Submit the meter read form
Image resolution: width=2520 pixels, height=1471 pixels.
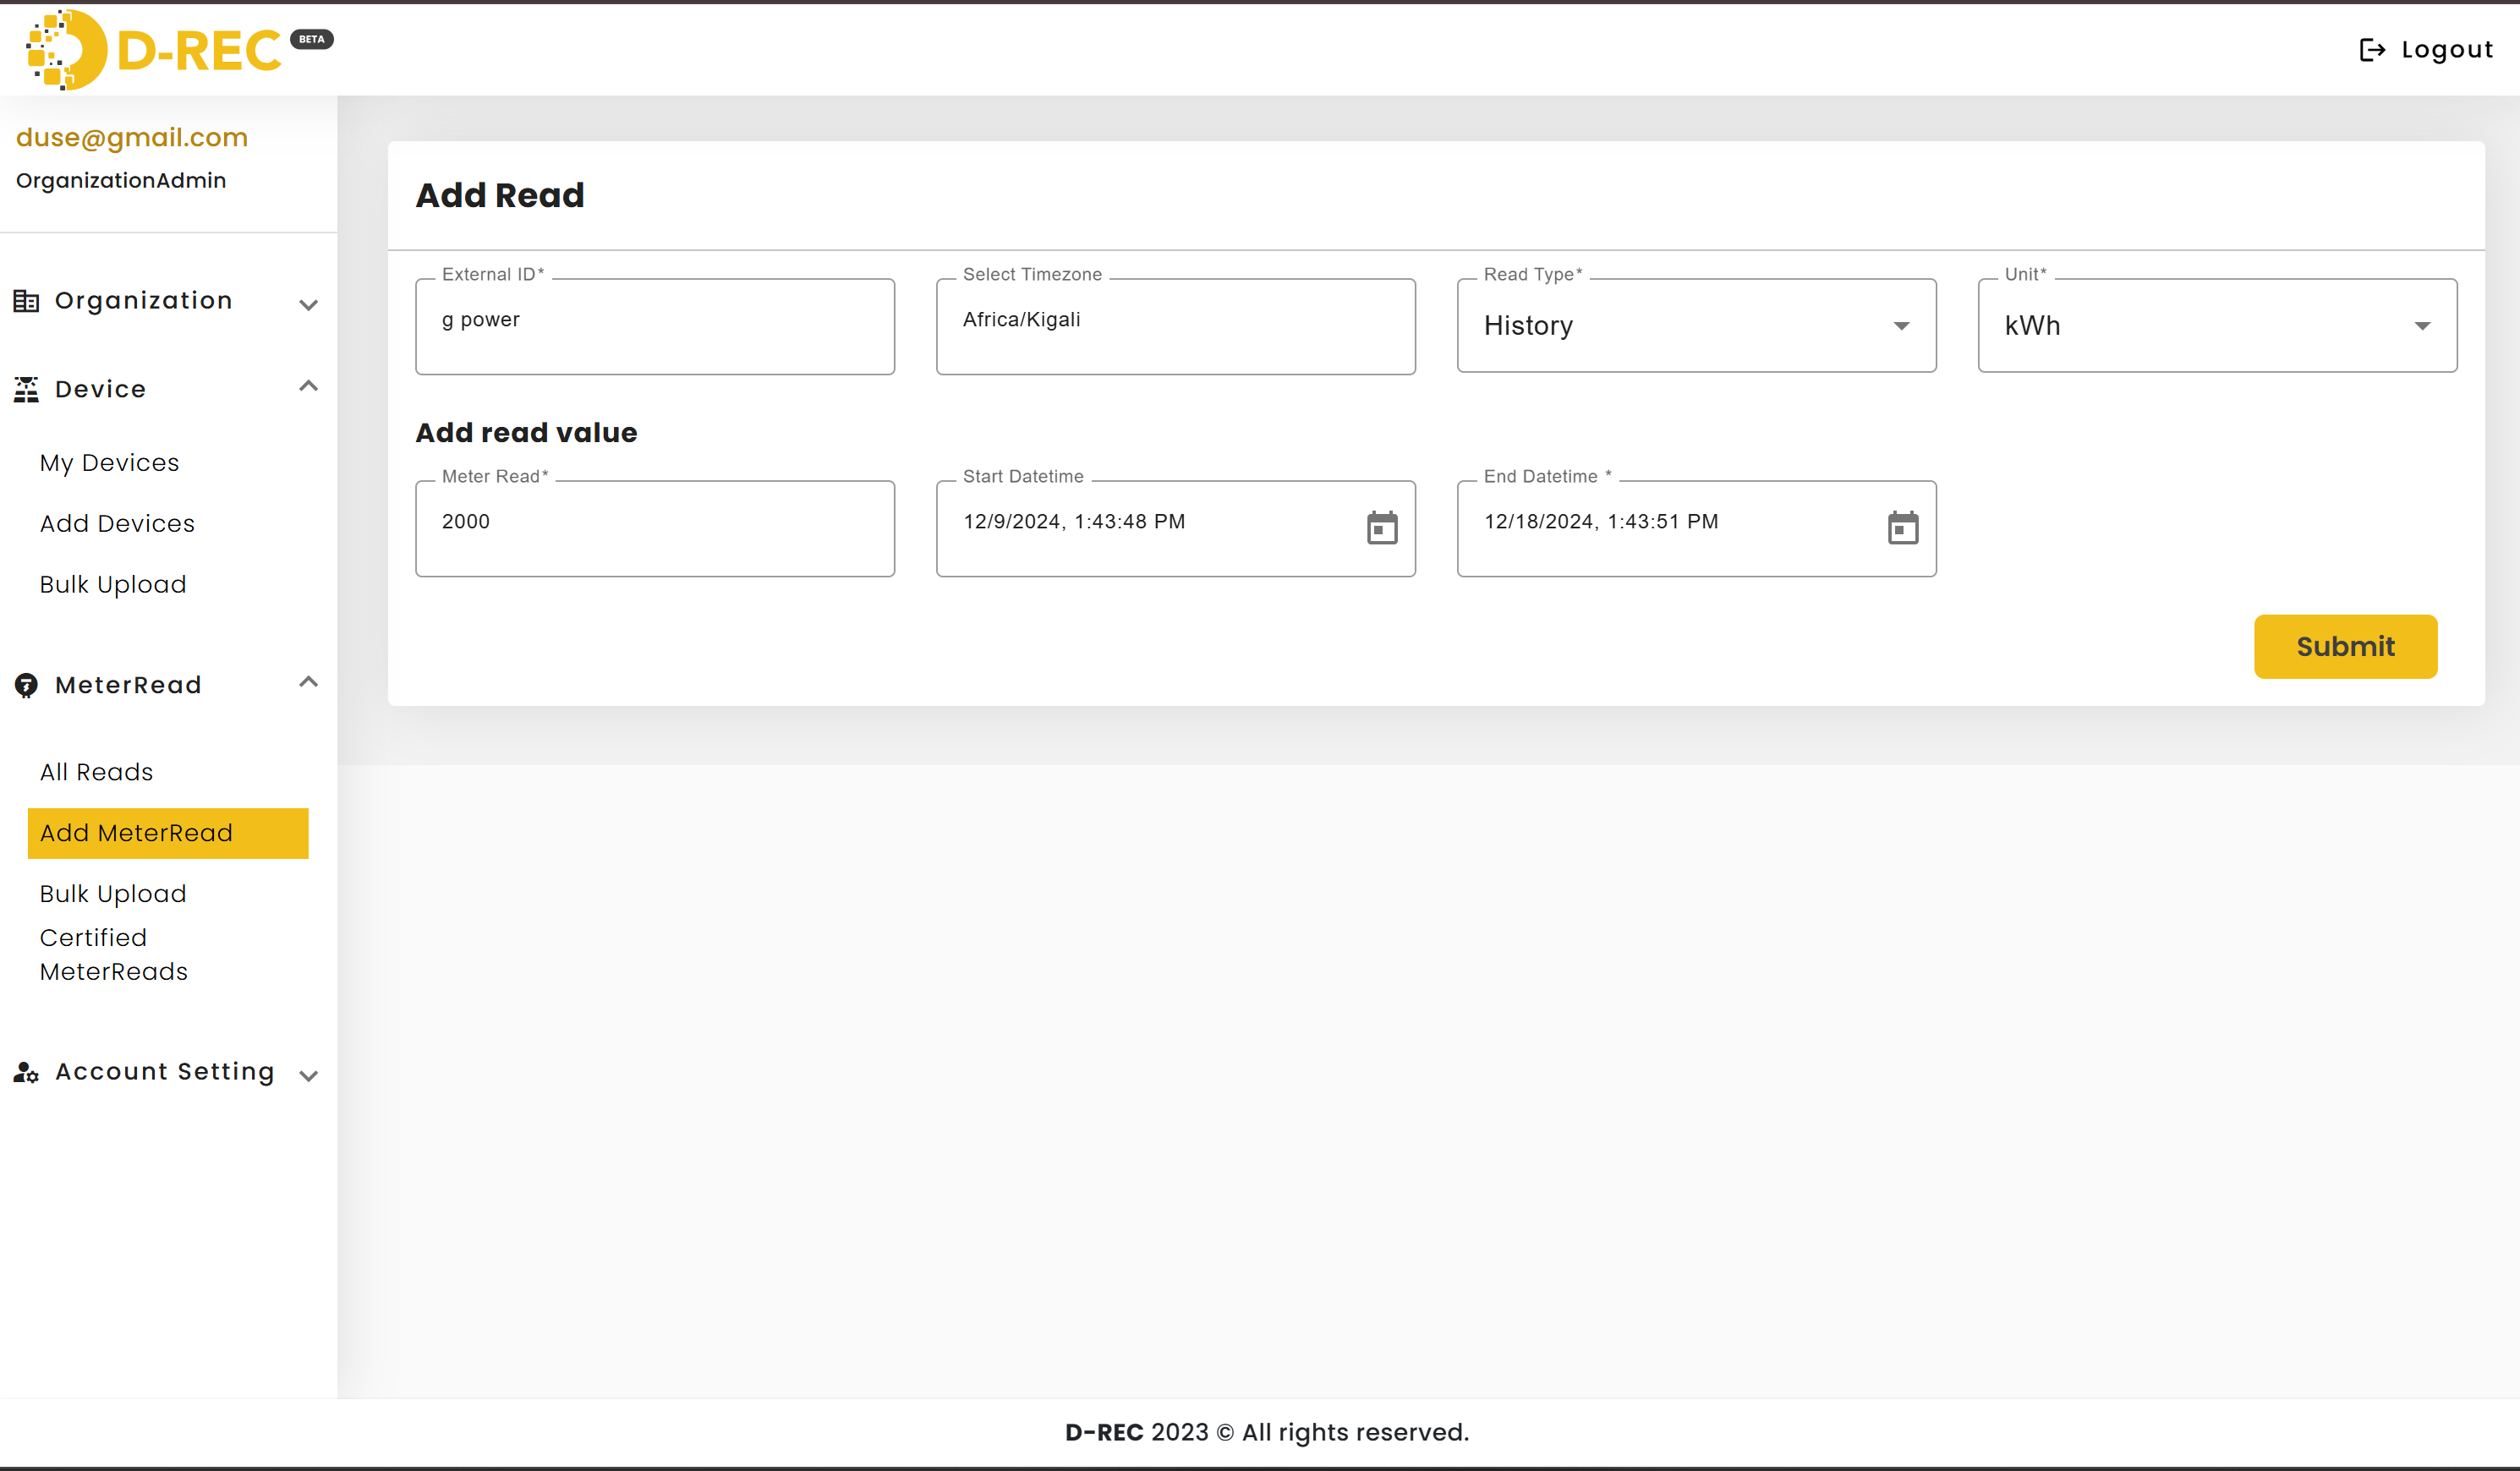tap(2345, 646)
